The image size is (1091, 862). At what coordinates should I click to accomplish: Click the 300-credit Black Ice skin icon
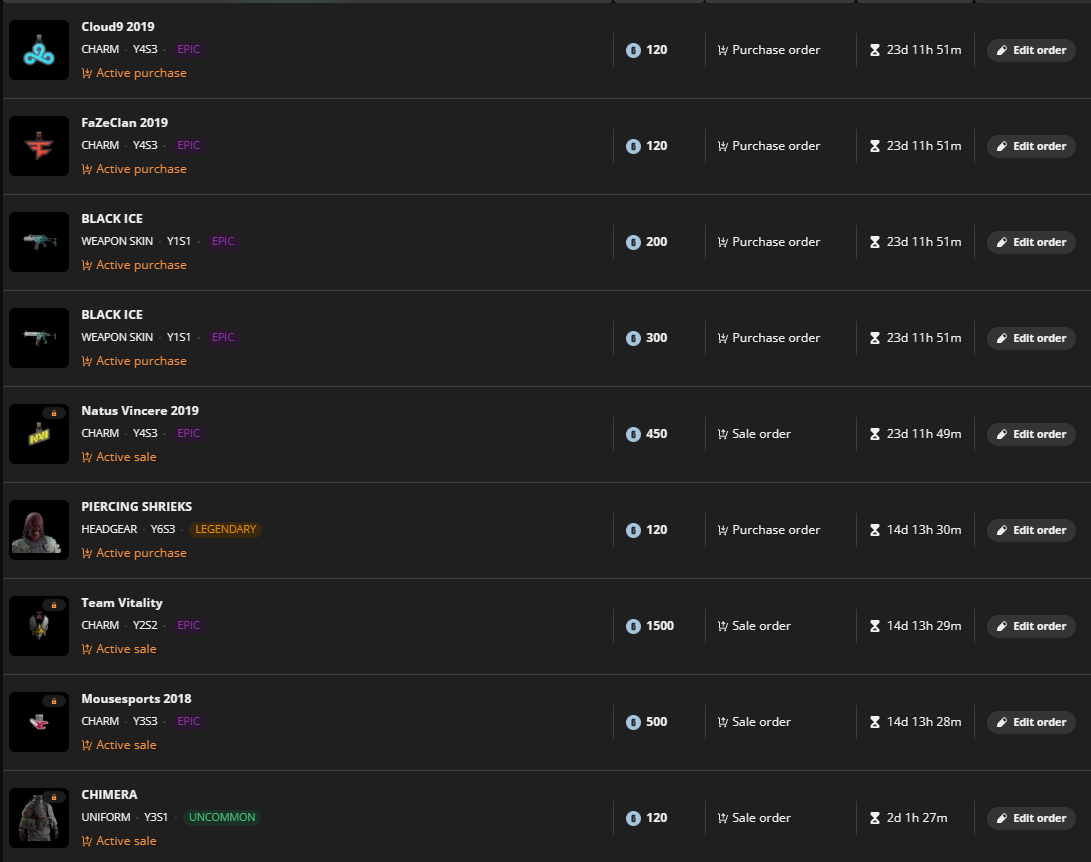[39, 338]
